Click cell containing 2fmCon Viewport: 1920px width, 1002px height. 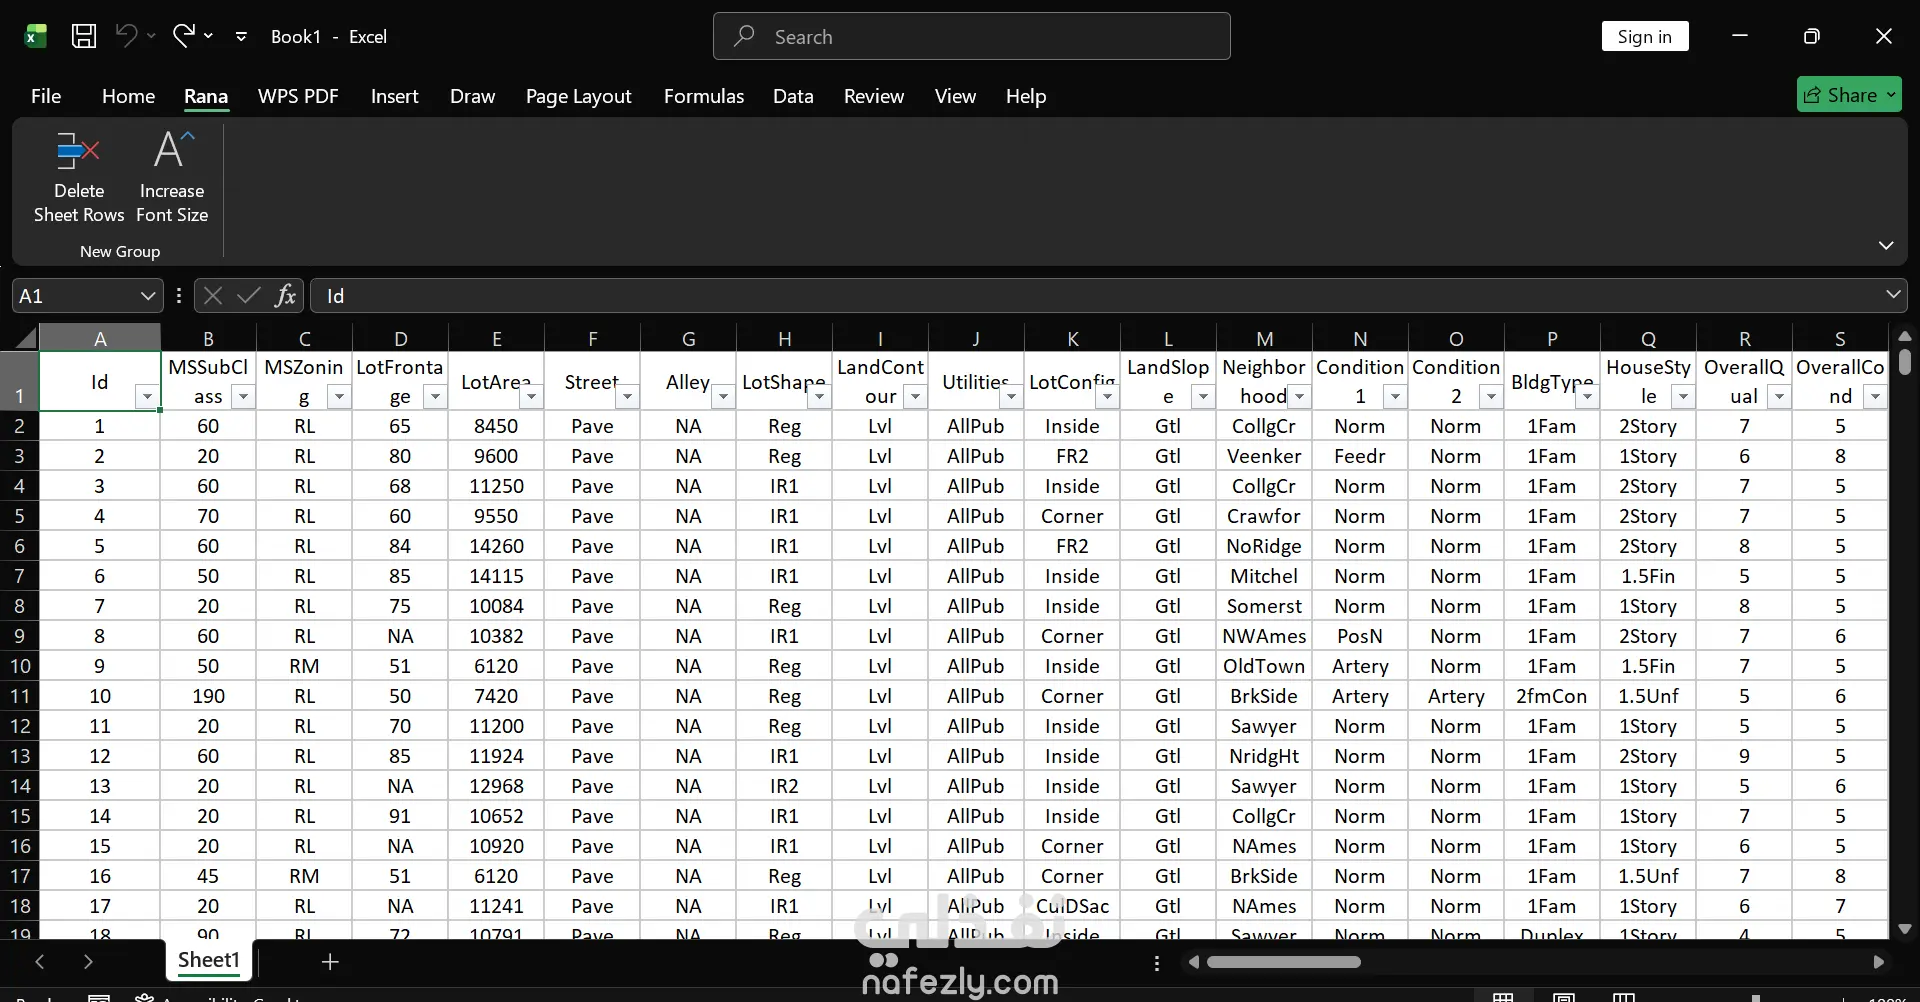point(1552,696)
